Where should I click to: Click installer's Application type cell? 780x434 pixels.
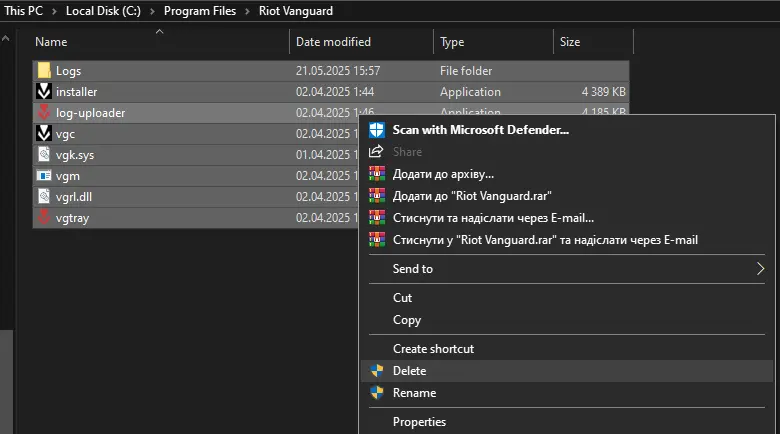pos(470,92)
